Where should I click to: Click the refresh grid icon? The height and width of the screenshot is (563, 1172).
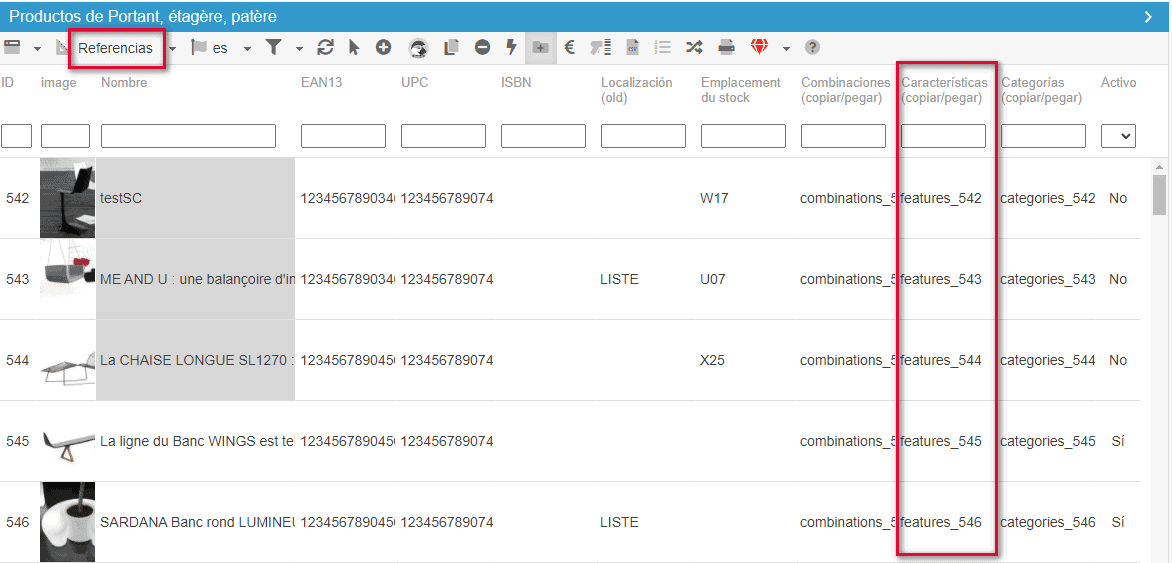point(325,47)
